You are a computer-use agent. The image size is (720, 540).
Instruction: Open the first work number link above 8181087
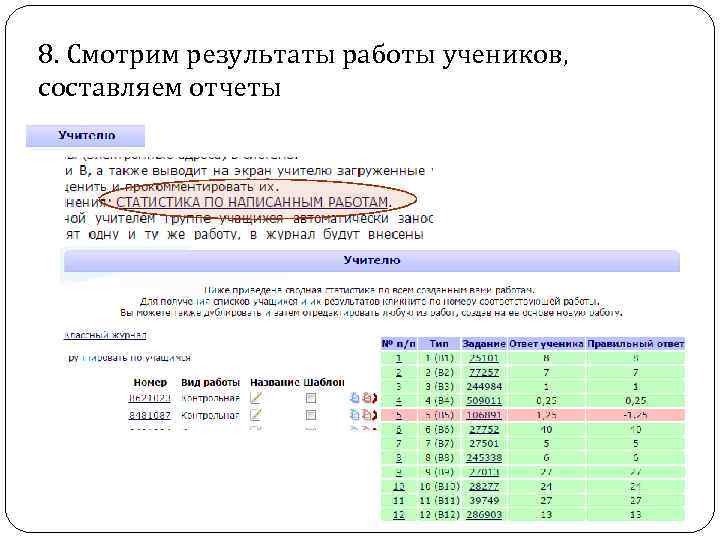click(149, 398)
